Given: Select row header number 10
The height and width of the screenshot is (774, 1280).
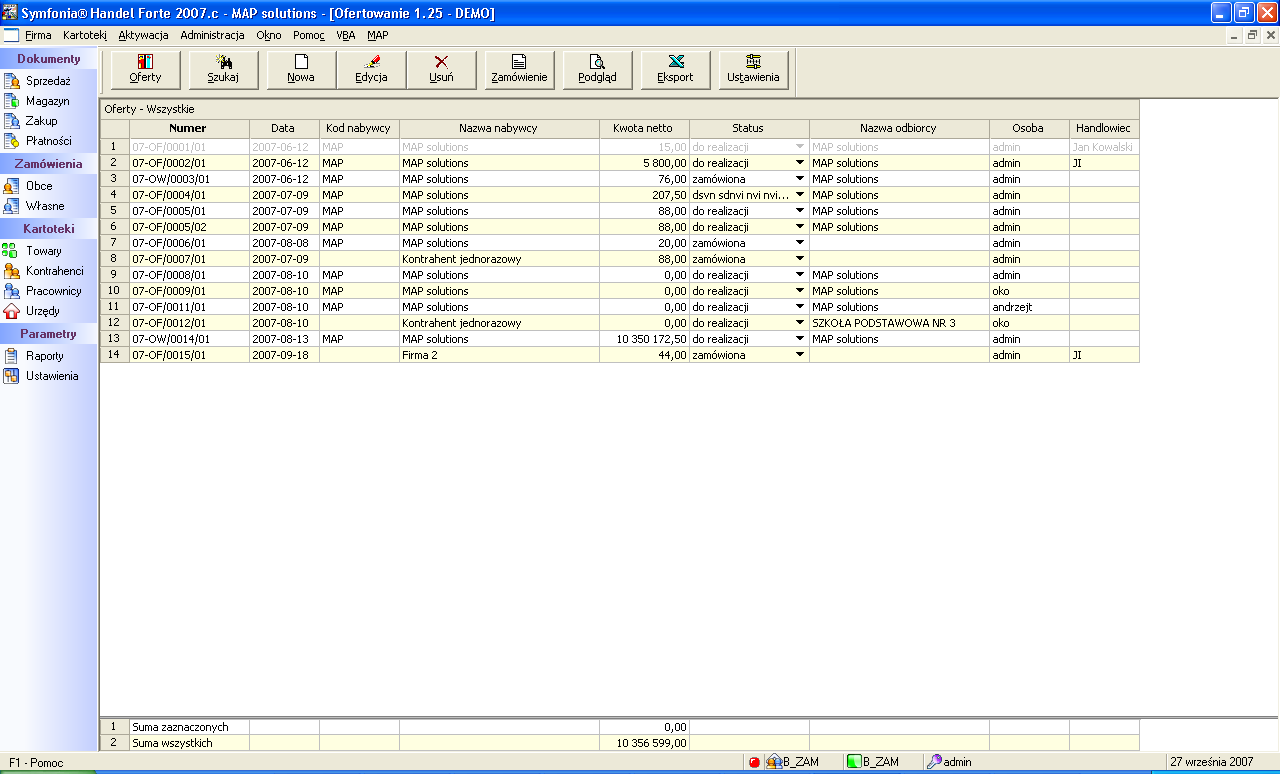Looking at the screenshot, I should tap(114, 291).
